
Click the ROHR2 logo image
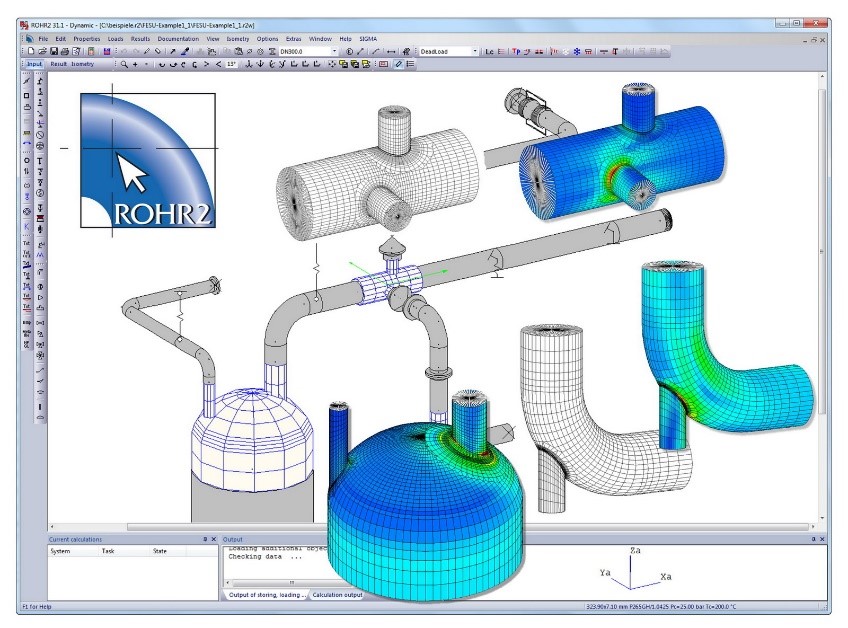tap(148, 160)
